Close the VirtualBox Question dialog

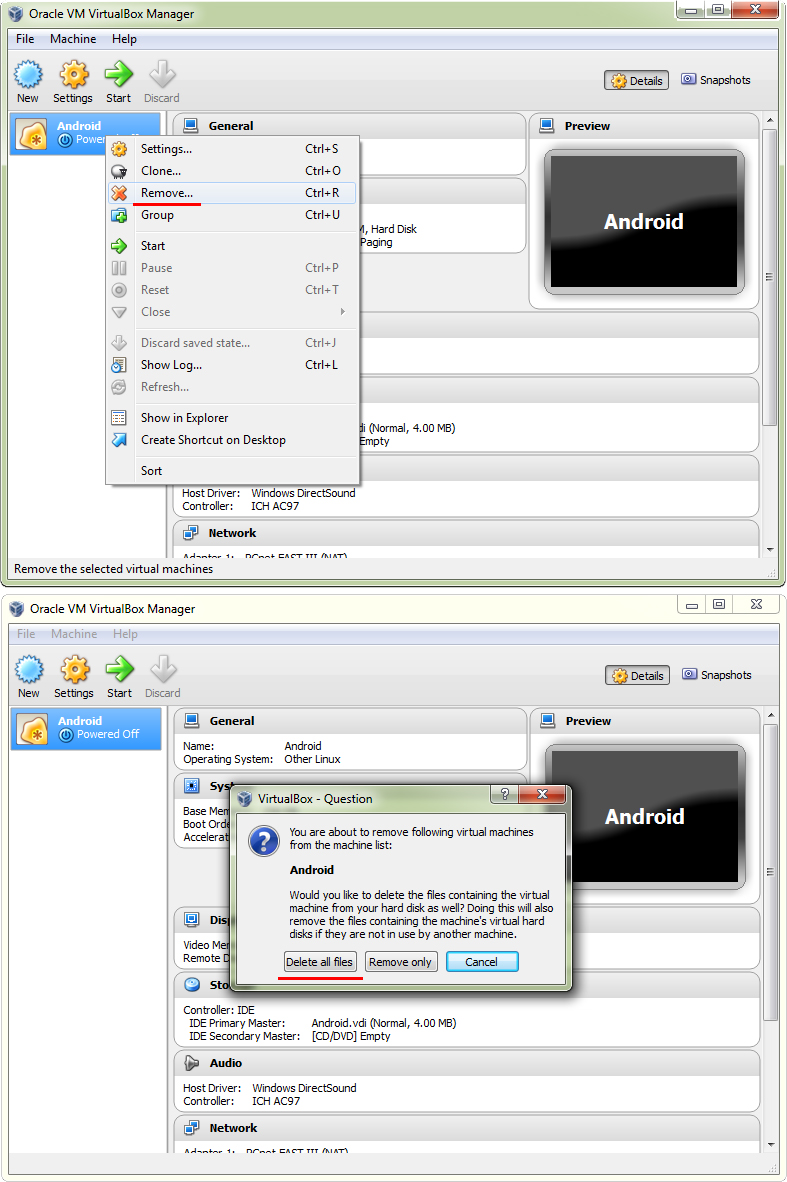(543, 794)
